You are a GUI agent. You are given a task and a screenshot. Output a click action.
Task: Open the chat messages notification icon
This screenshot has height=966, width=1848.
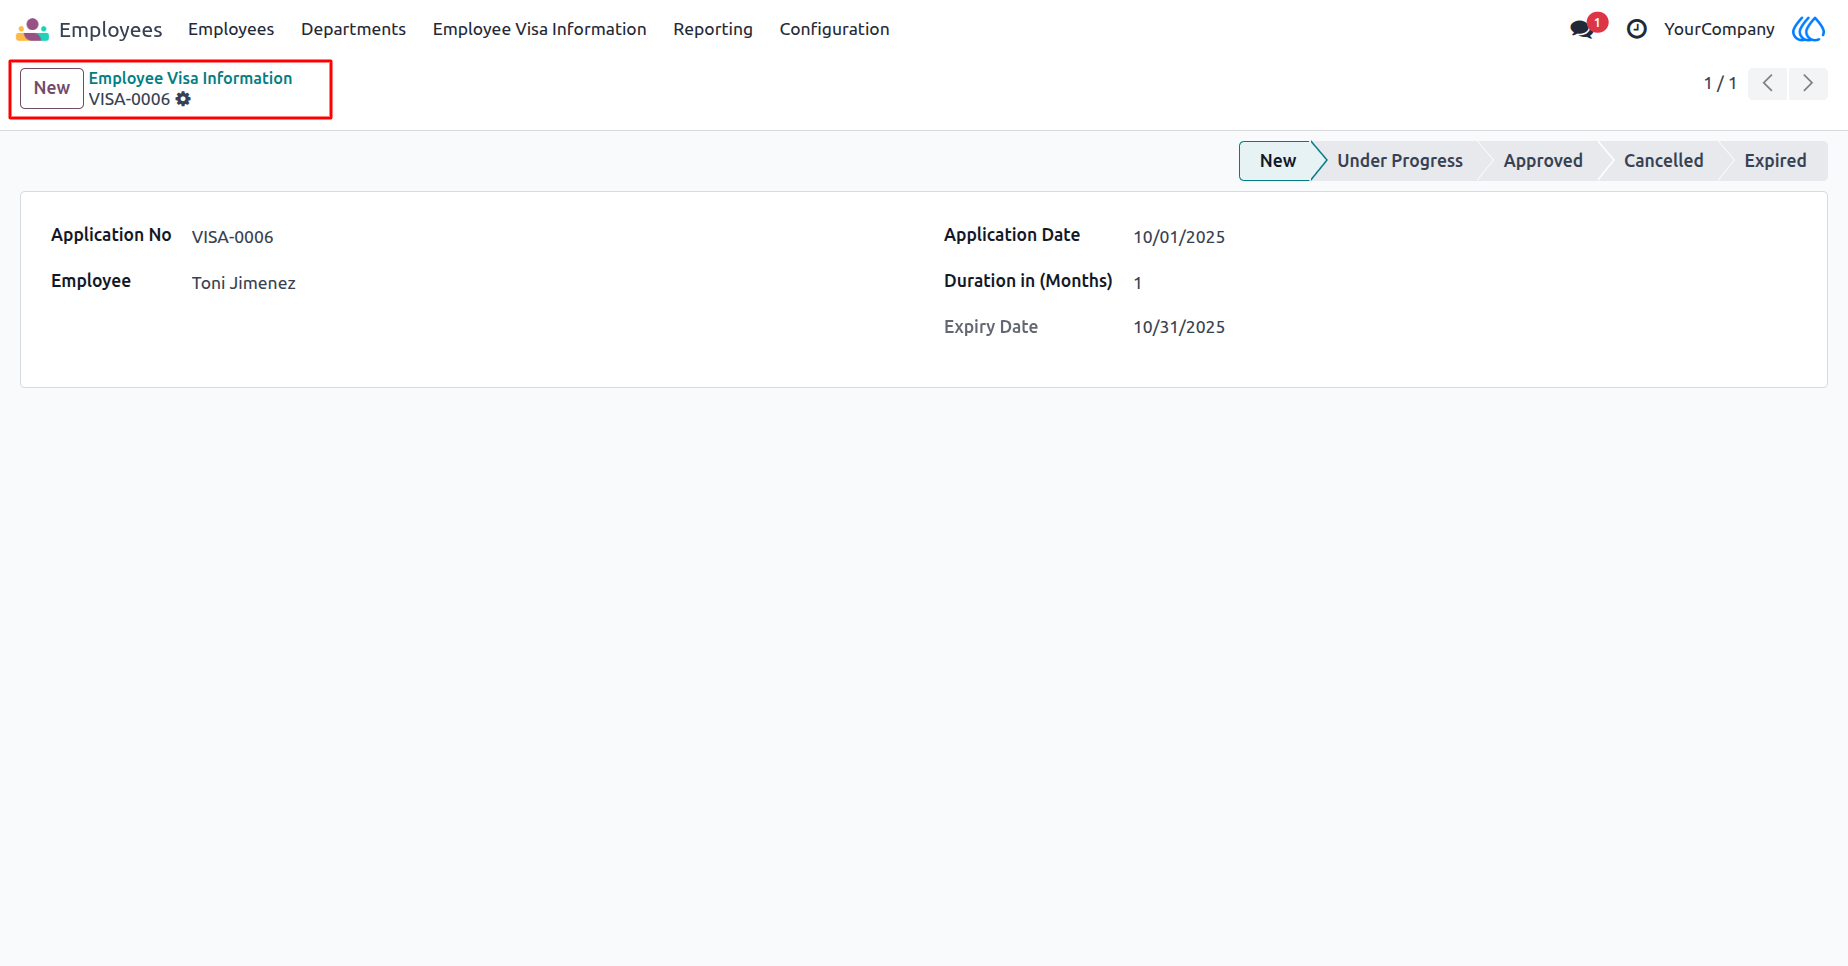click(x=1583, y=29)
